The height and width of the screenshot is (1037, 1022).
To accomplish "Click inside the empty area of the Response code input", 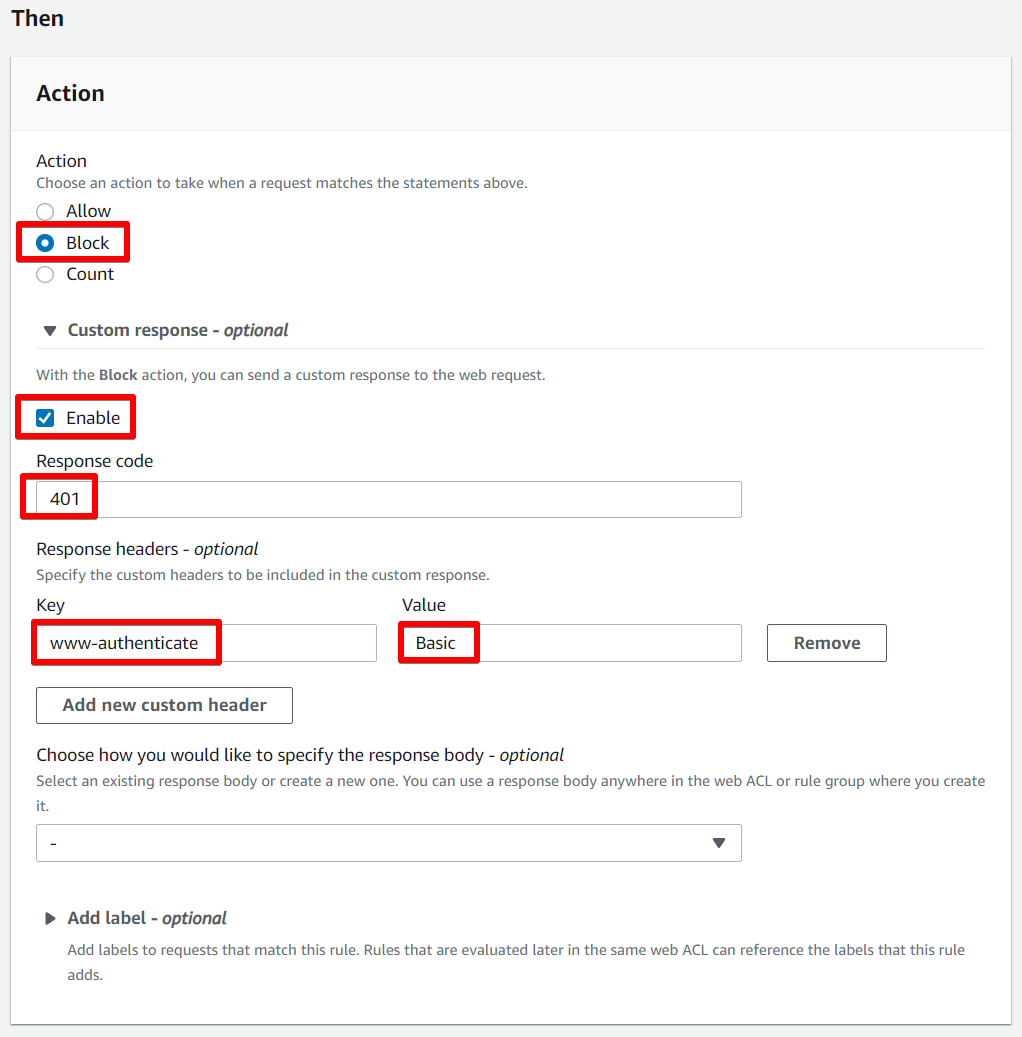I will (x=400, y=499).
